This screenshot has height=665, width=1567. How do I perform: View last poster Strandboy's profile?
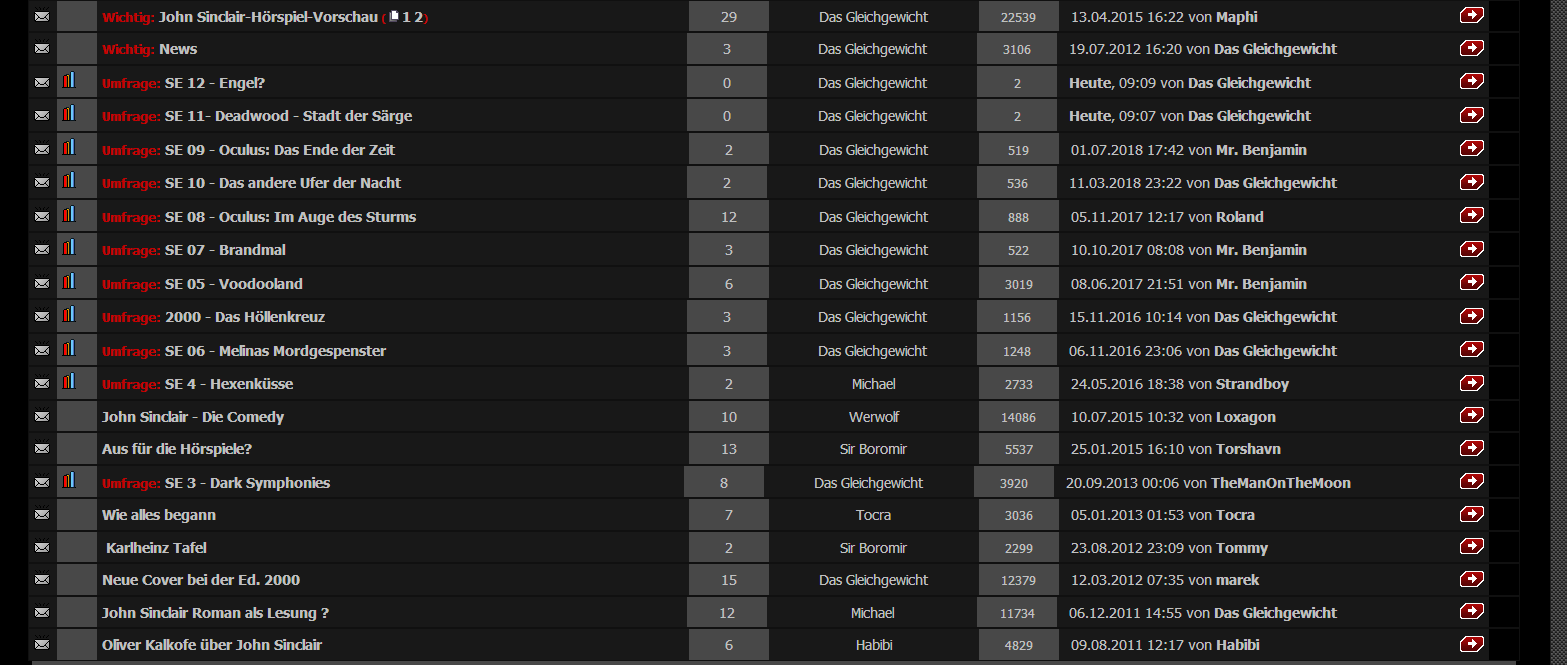pos(1252,384)
